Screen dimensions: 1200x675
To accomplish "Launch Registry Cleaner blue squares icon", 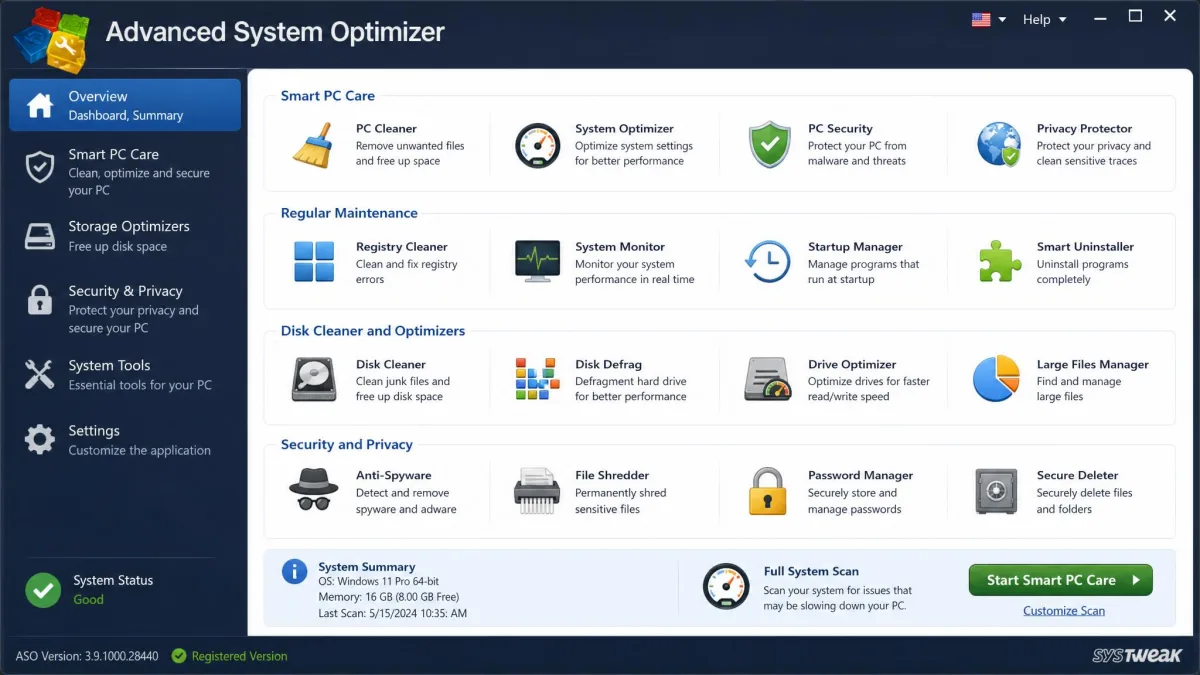I will (313, 262).
